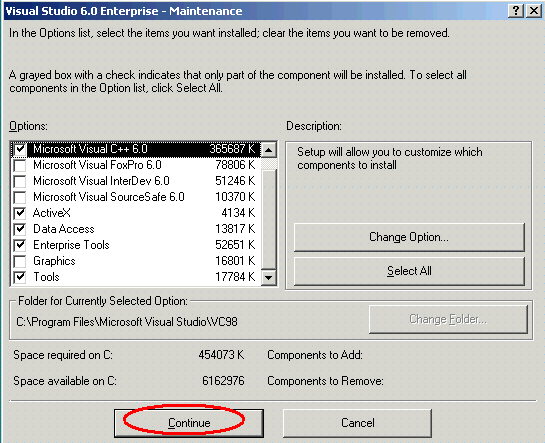Tick the Microsoft Visual SourceSafe 6.0 checkbox
Image resolution: width=545 pixels, height=443 pixels.
click(x=20, y=197)
